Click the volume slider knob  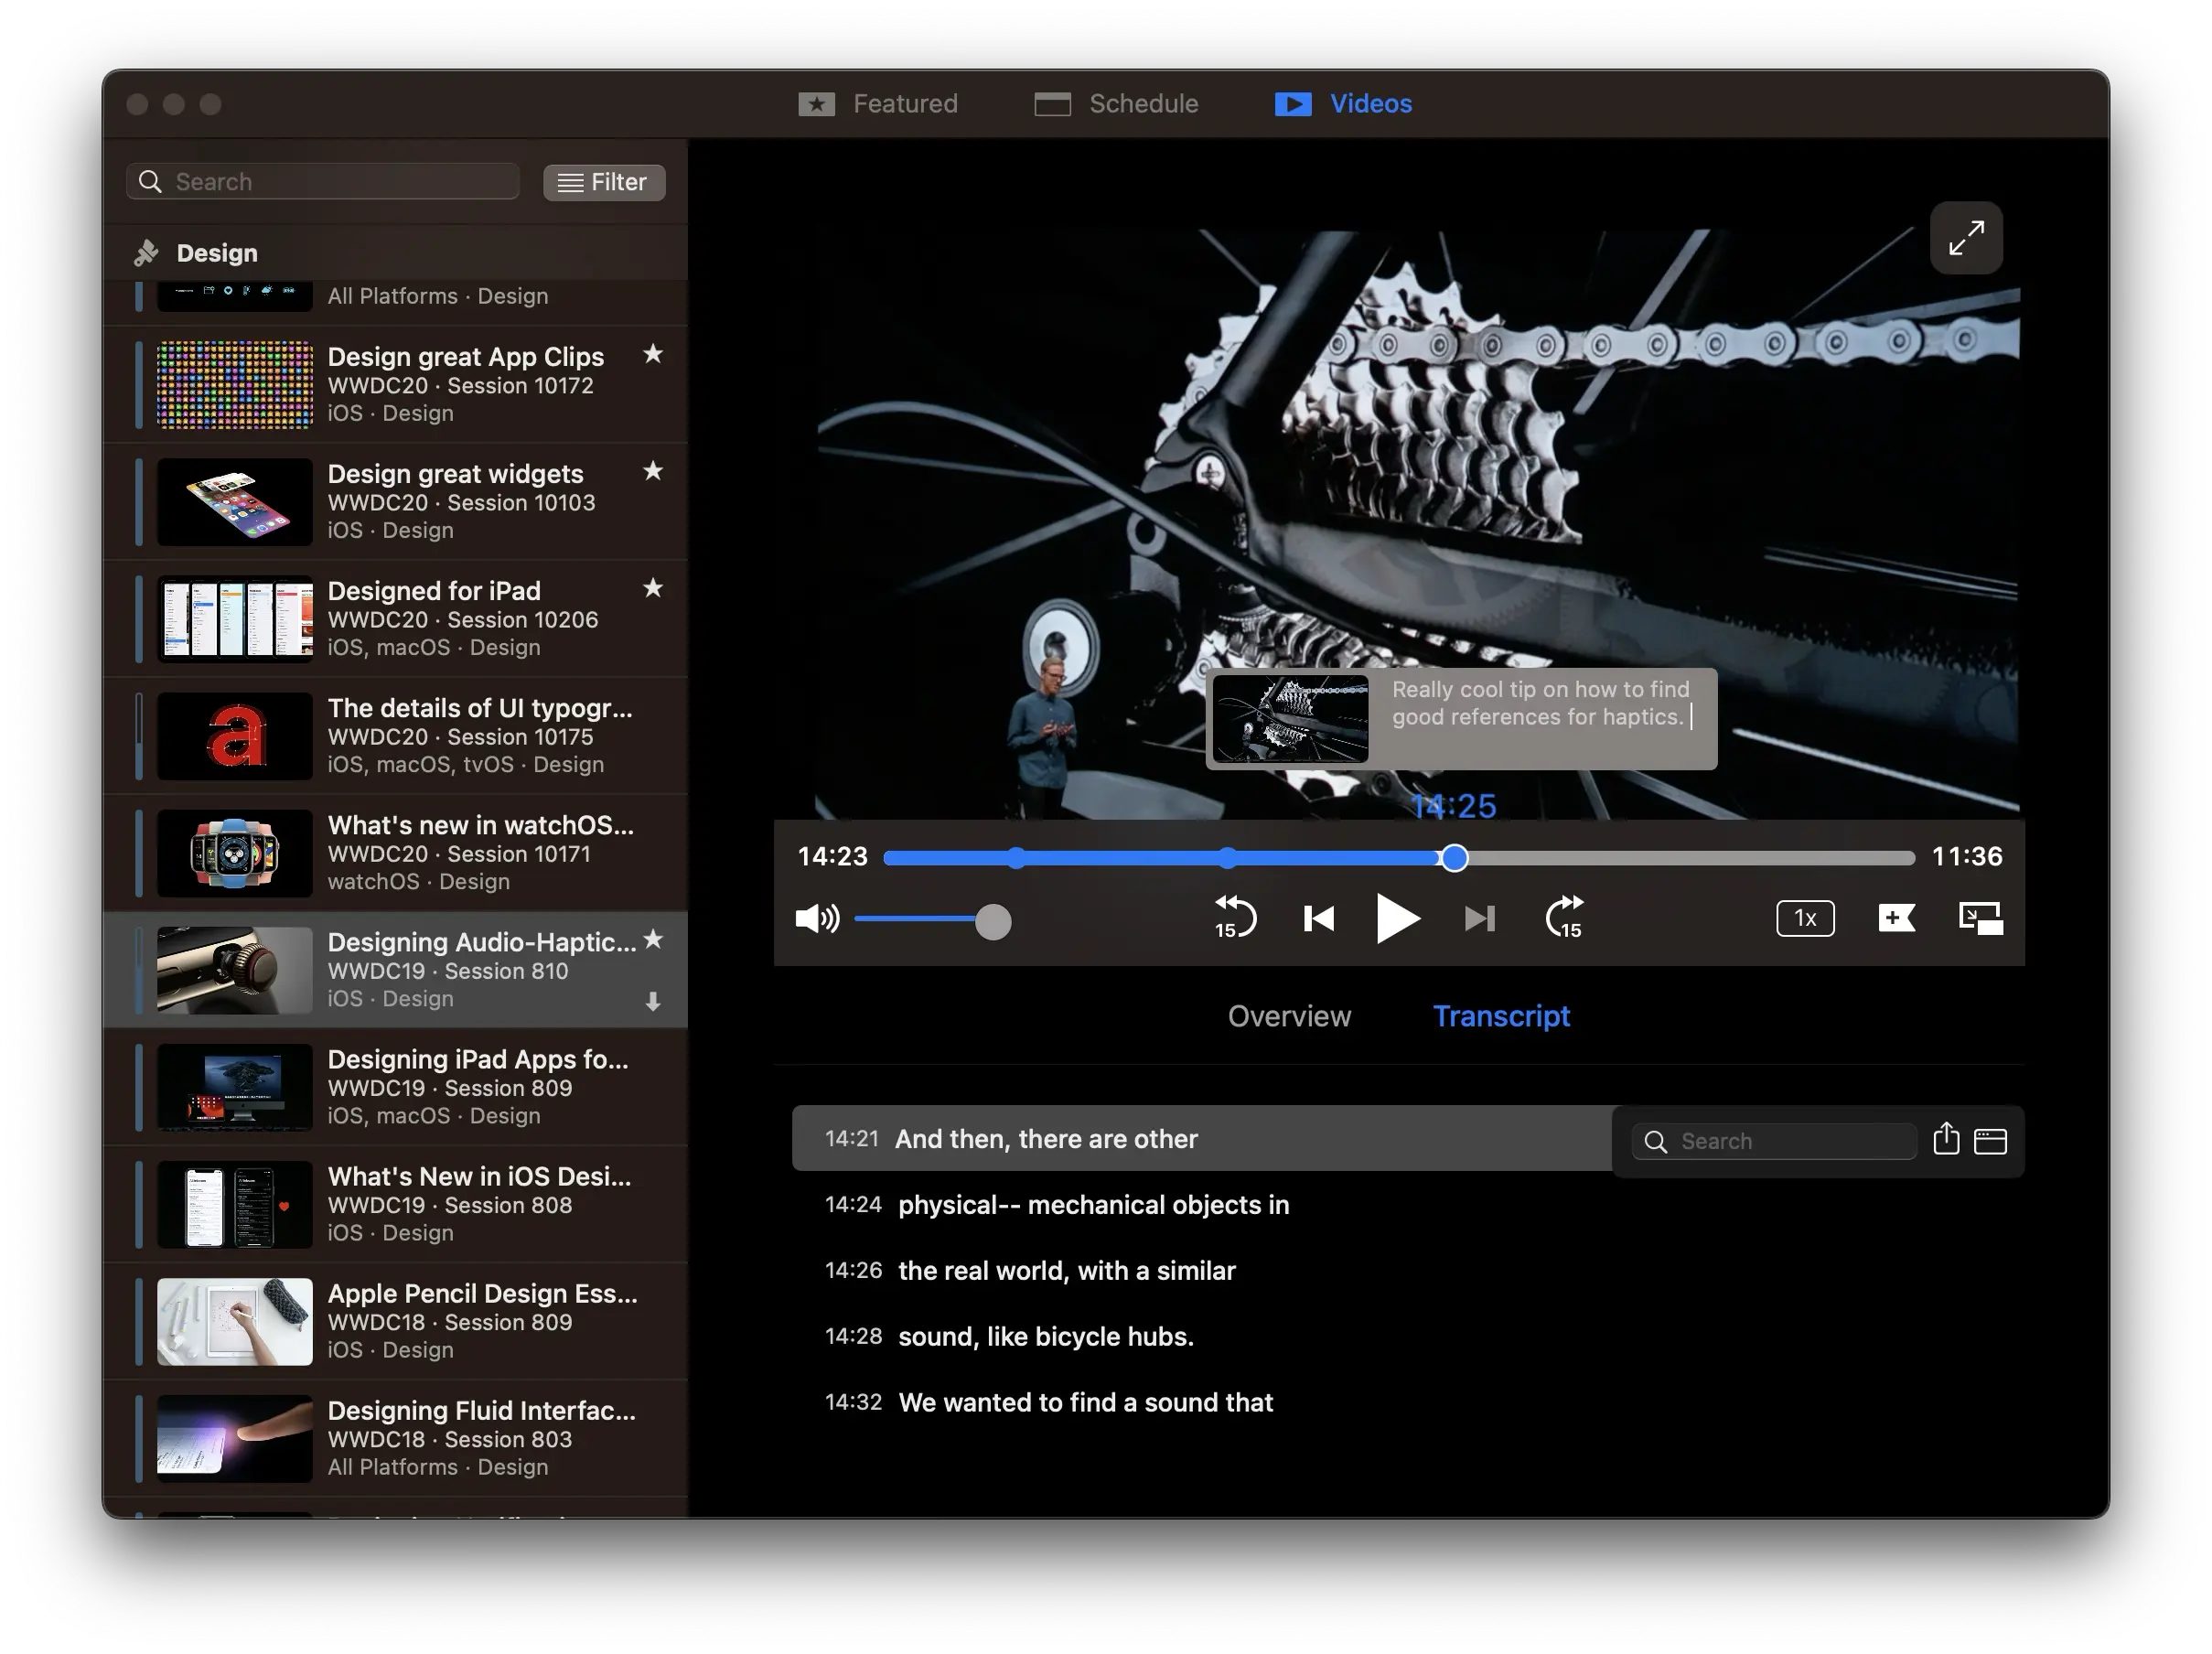[993, 921]
